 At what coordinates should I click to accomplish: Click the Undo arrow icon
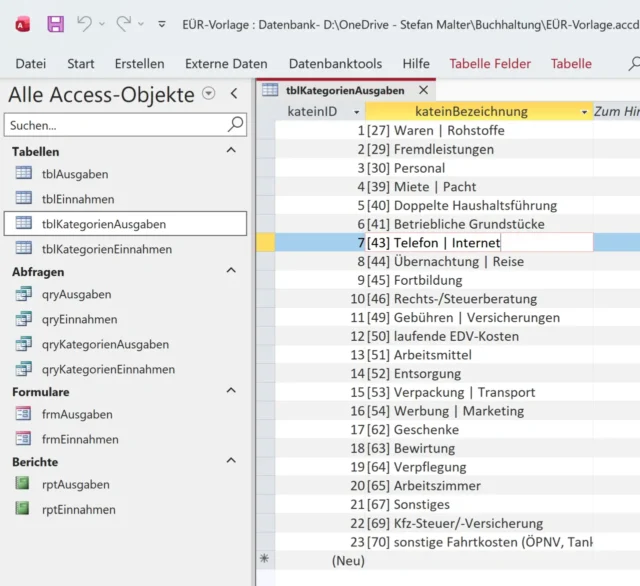pos(86,22)
